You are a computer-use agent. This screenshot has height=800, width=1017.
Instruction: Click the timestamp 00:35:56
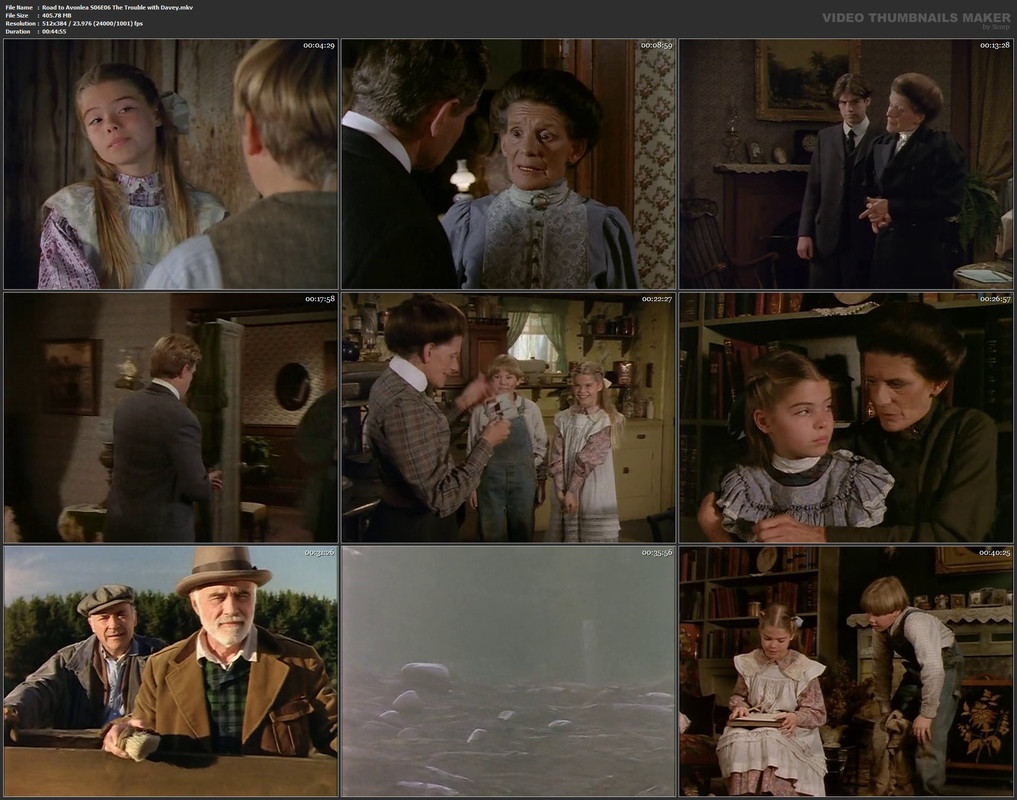click(656, 553)
